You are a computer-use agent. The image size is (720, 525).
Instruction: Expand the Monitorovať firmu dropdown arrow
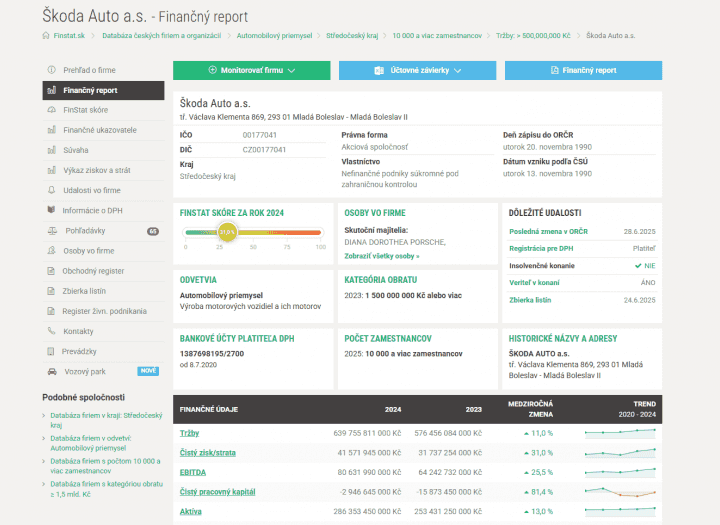pos(291,71)
